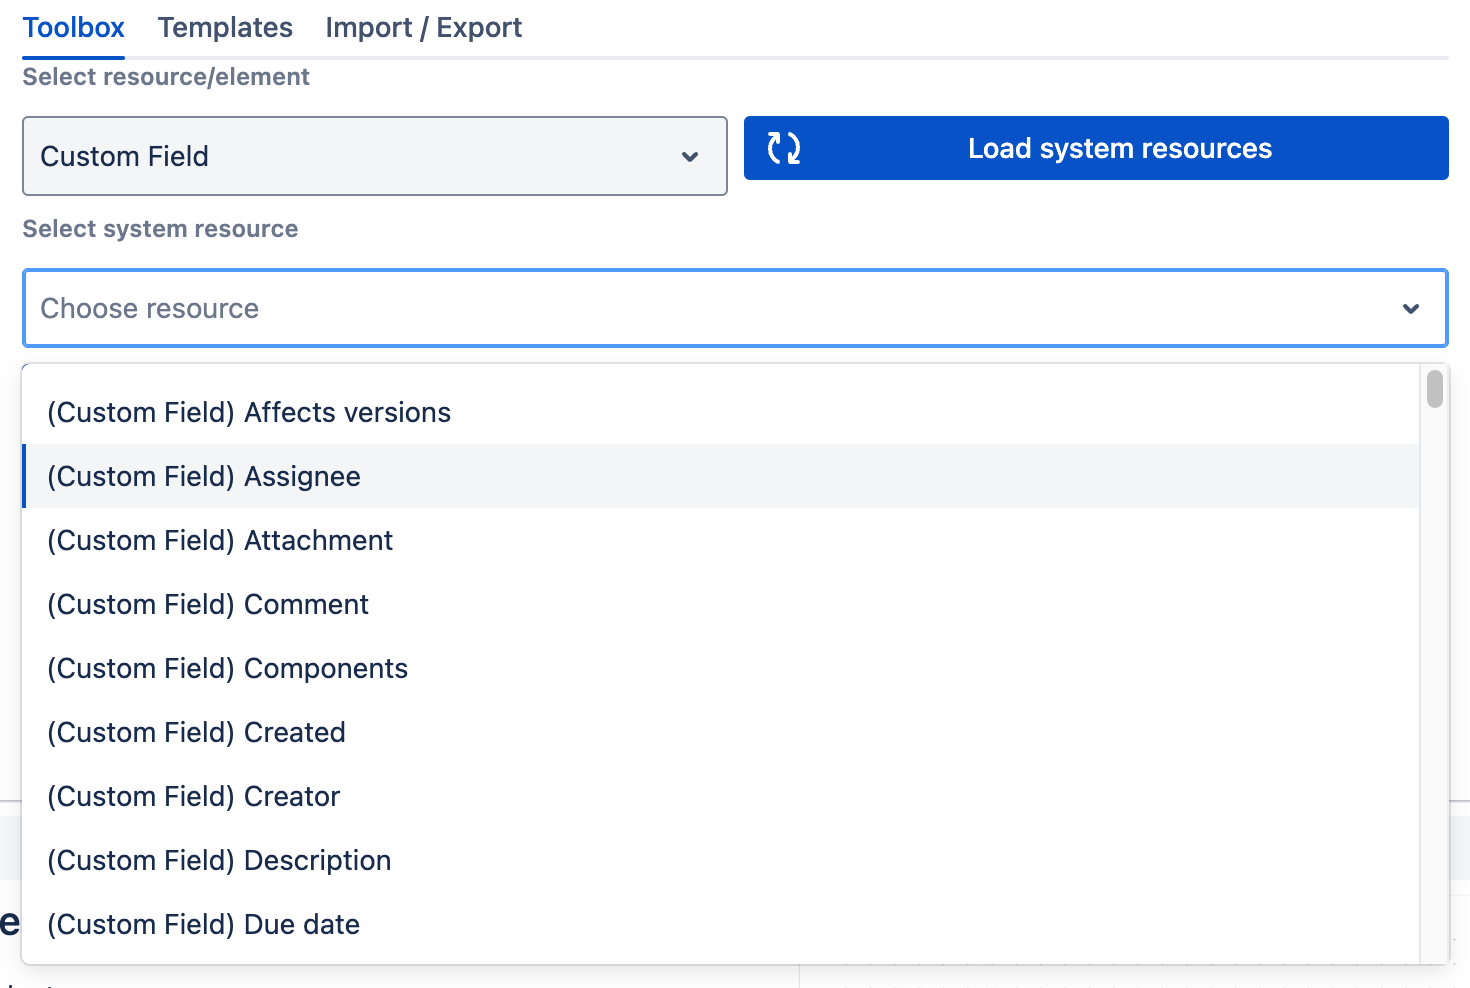
Task: Choose Components from the resource list
Action: pyautogui.click(x=227, y=669)
